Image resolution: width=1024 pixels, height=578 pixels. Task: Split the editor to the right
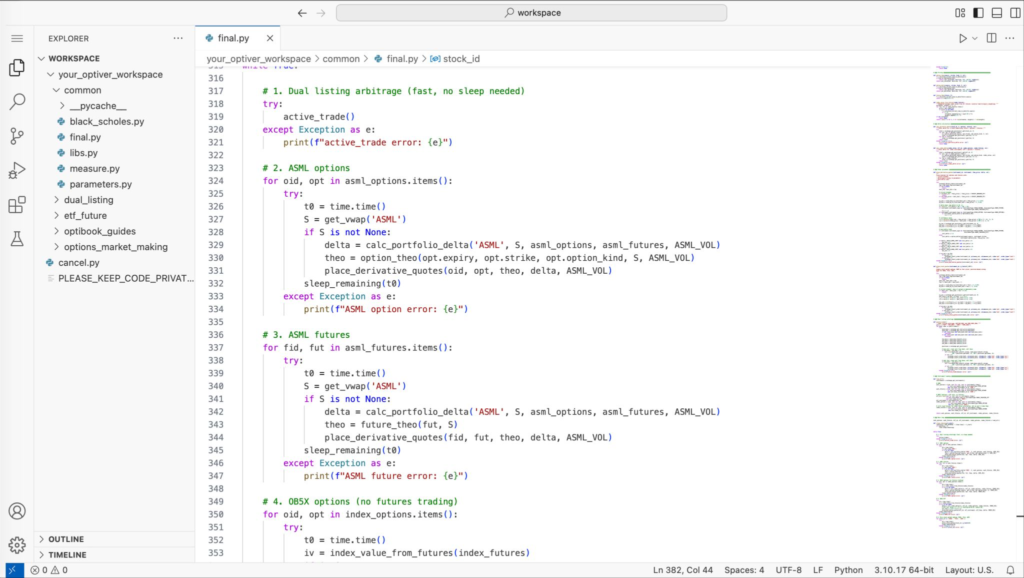point(991,39)
